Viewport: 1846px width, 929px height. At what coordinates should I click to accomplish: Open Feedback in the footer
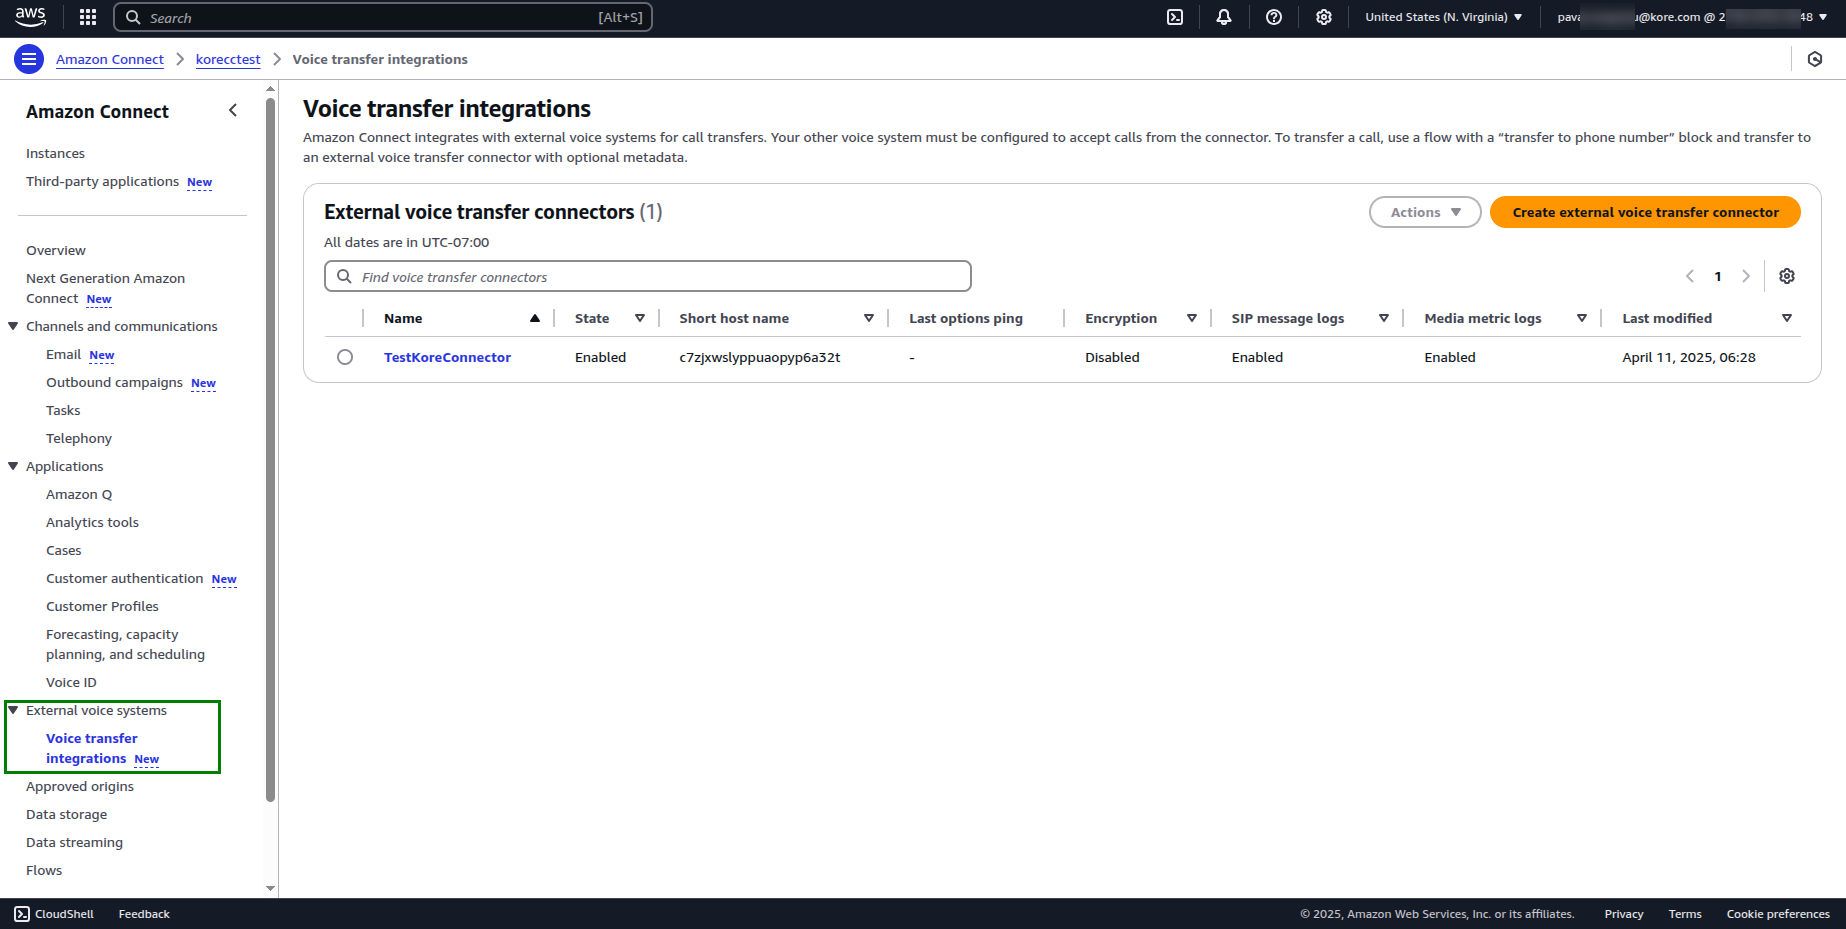(x=144, y=914)
